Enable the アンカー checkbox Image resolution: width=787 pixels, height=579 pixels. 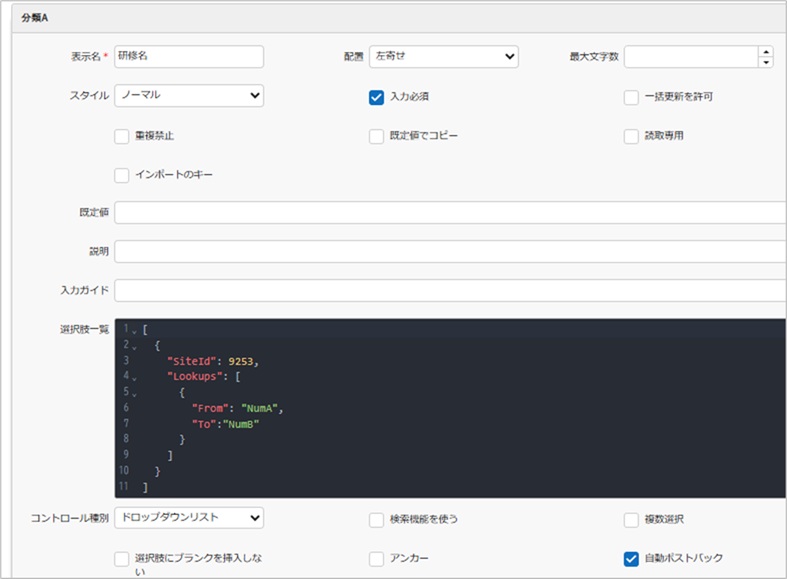point(376,559)
